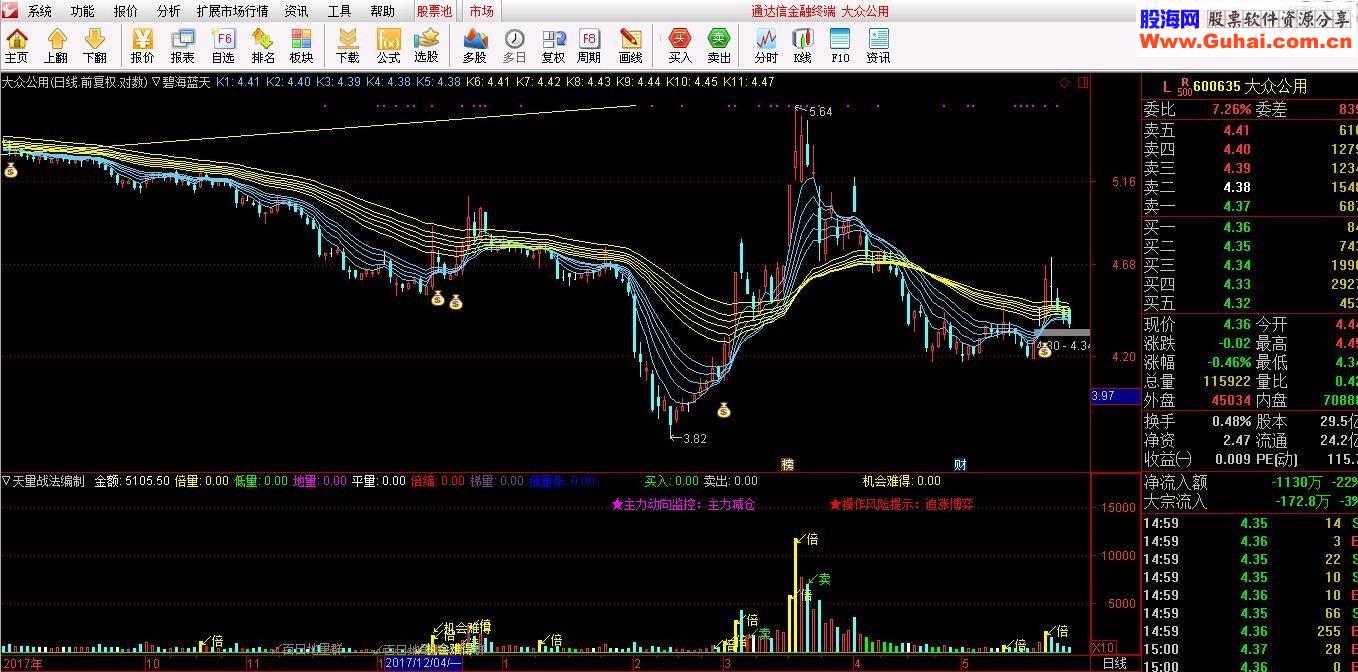Click the 换手 0.48% value
Viewport: 1358px width, 672px height.
tap(1231, 421)
